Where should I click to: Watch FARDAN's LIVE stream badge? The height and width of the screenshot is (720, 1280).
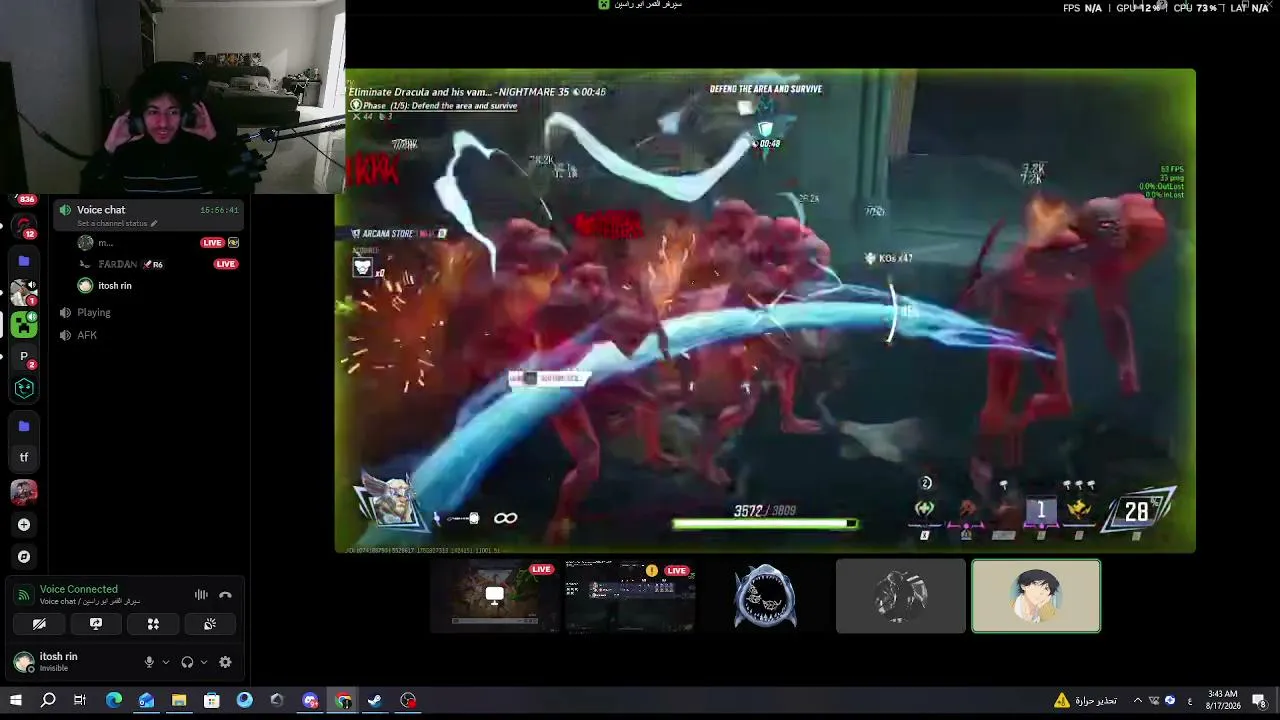225,264
